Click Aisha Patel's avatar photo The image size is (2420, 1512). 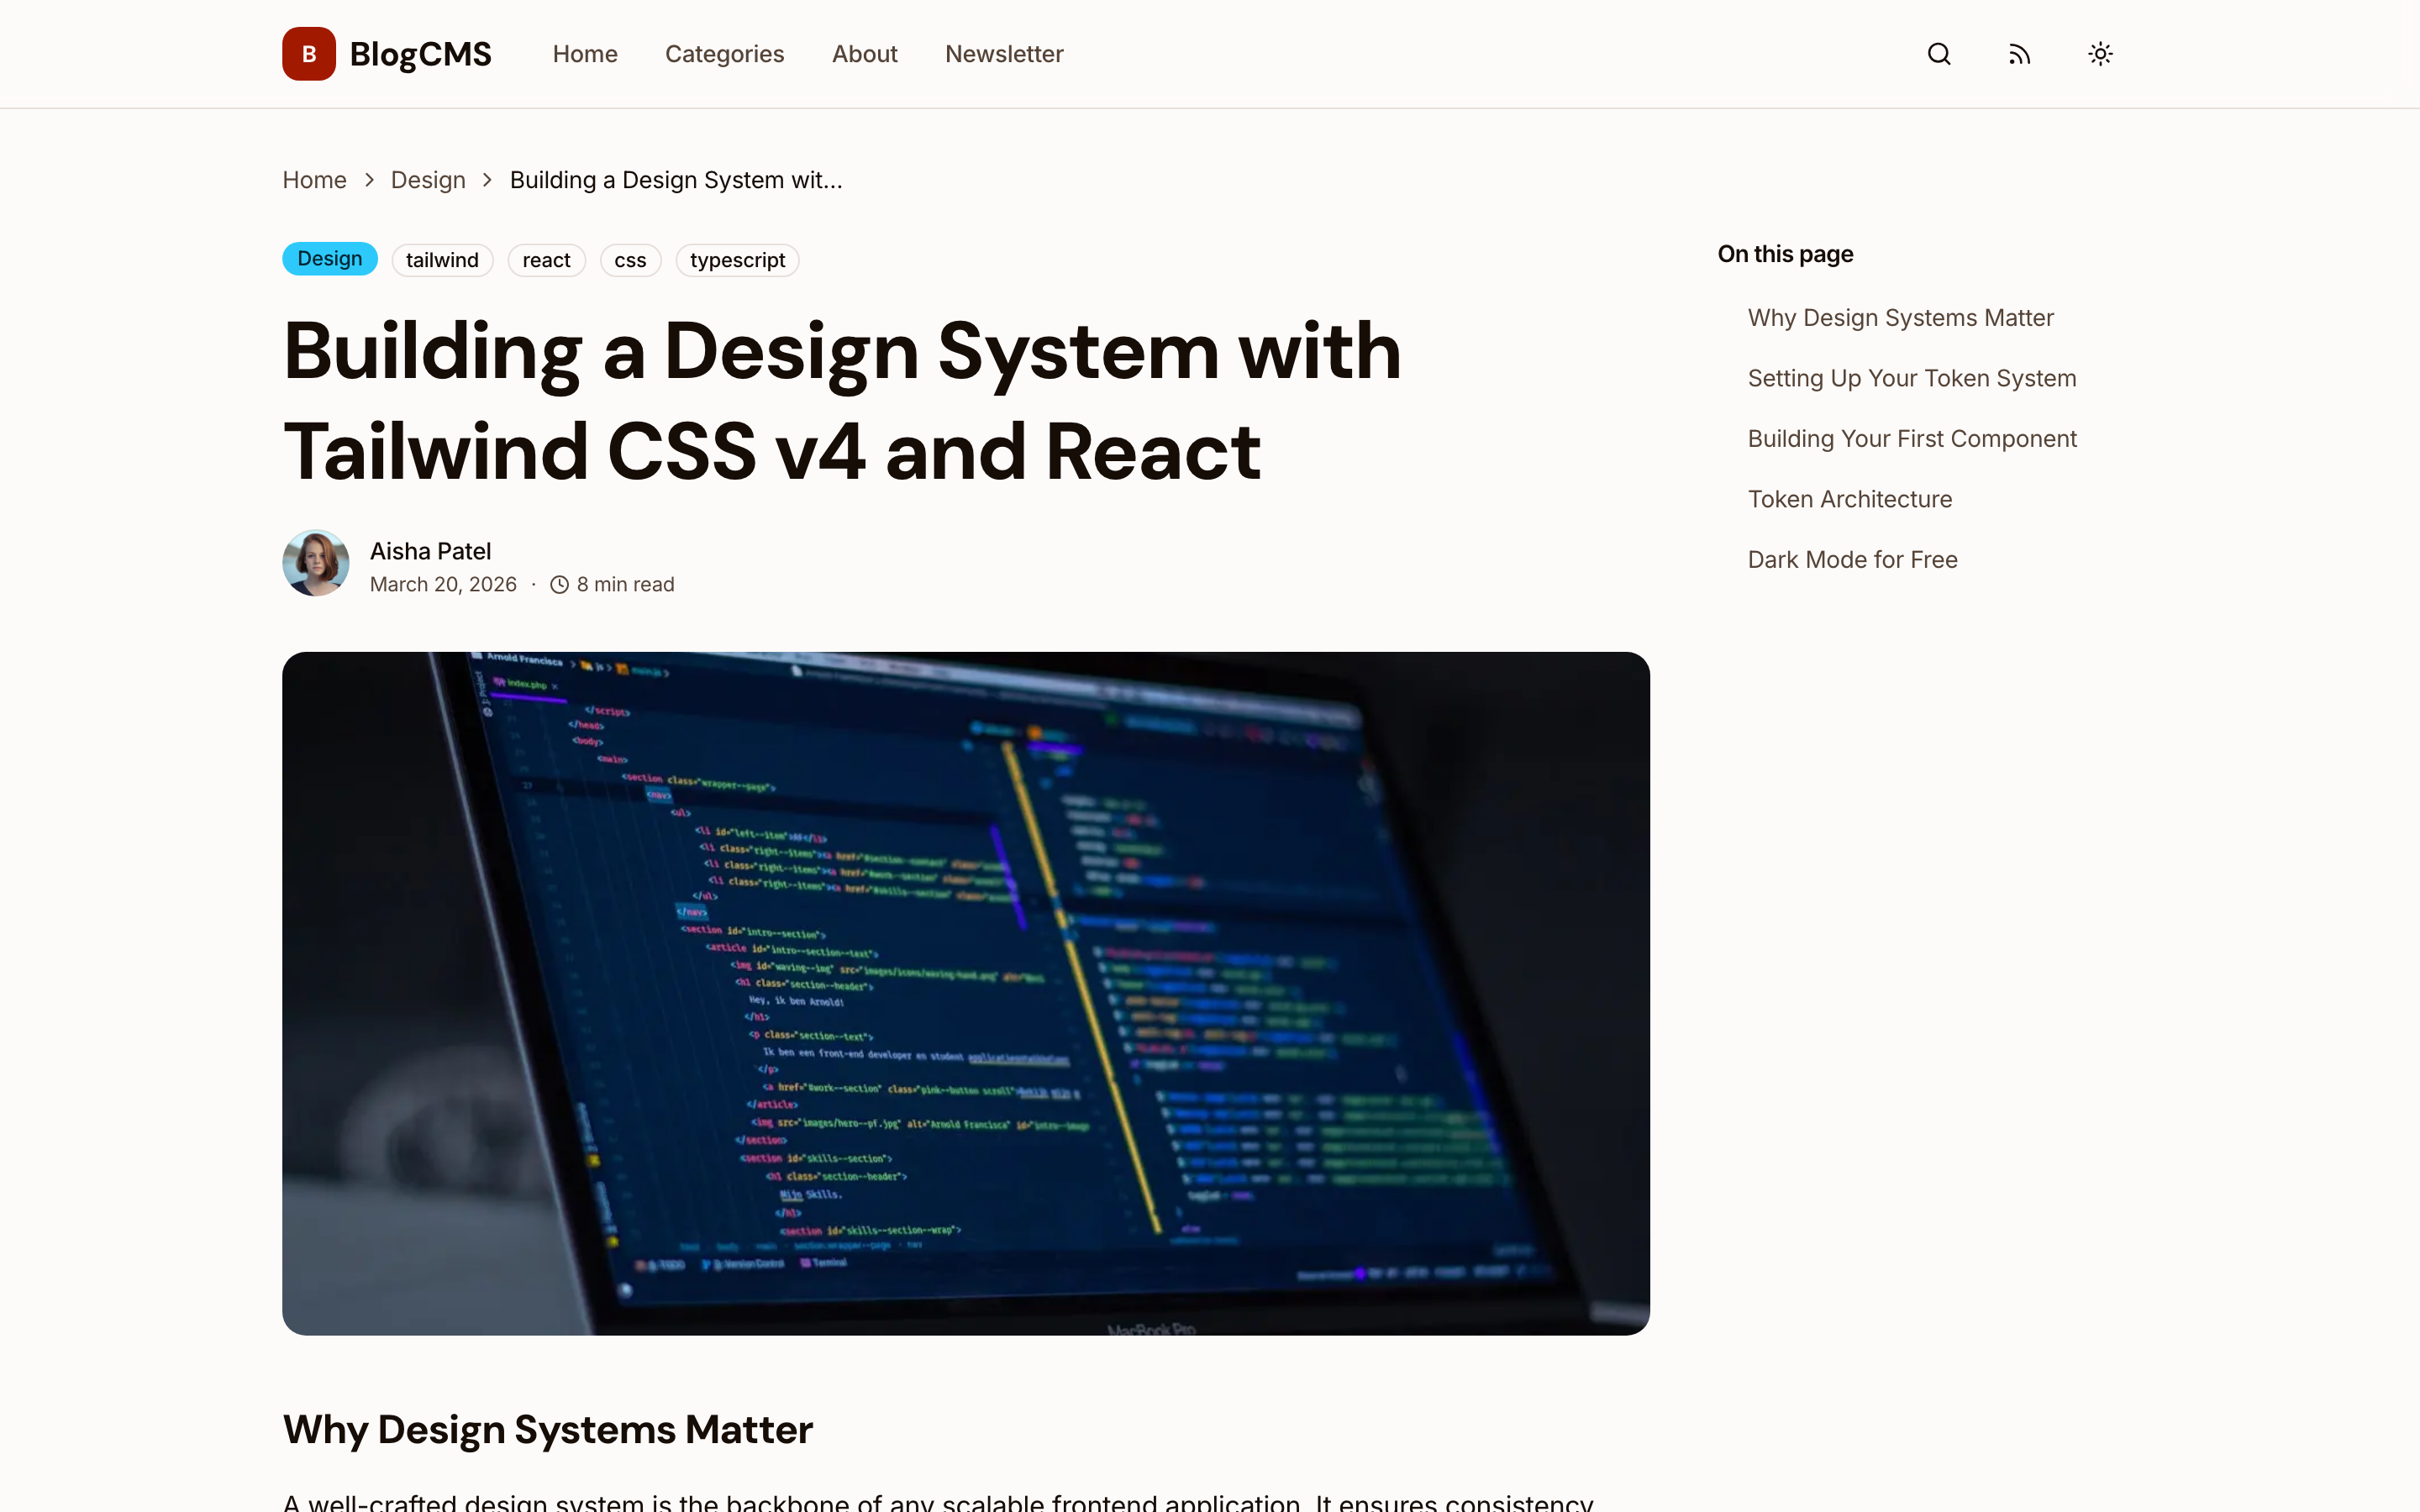[315, 563]
